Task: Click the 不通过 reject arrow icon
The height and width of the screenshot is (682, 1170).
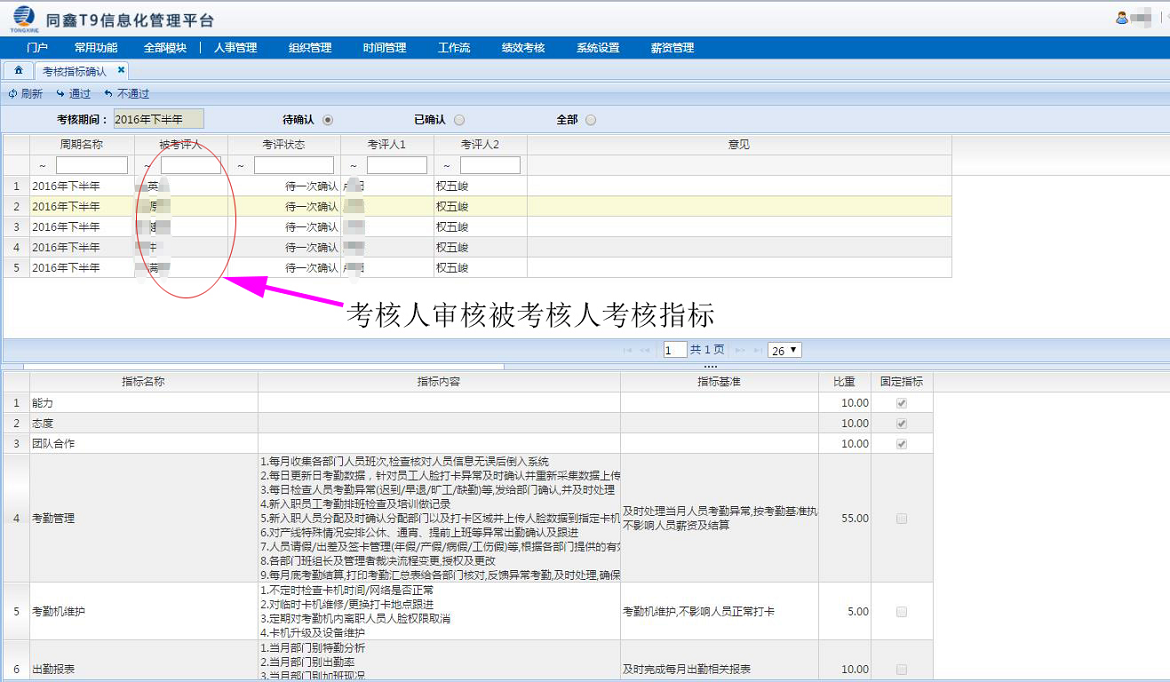Action: [108, 94]
